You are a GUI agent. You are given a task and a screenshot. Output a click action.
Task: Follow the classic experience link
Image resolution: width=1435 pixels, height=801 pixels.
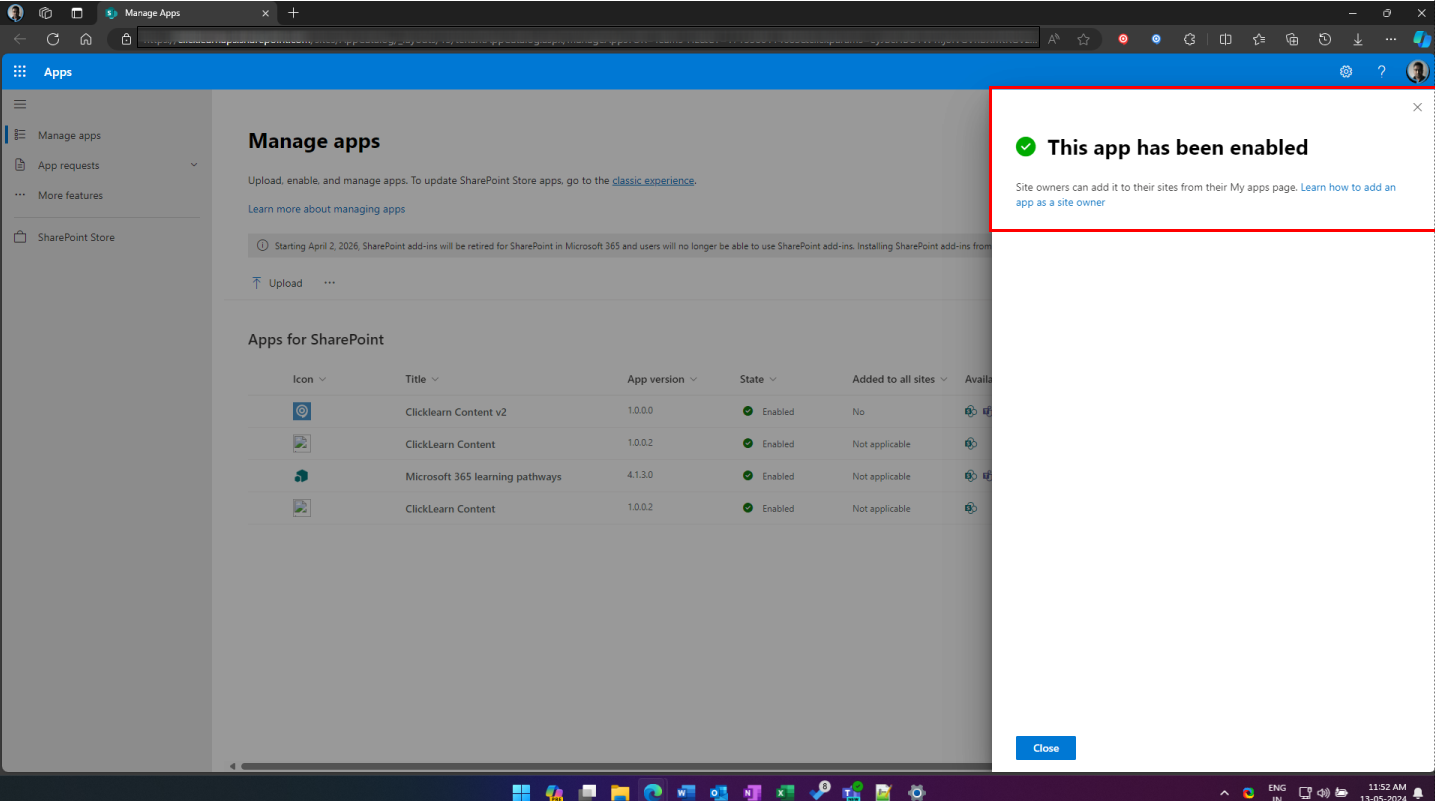click(653, 181)
